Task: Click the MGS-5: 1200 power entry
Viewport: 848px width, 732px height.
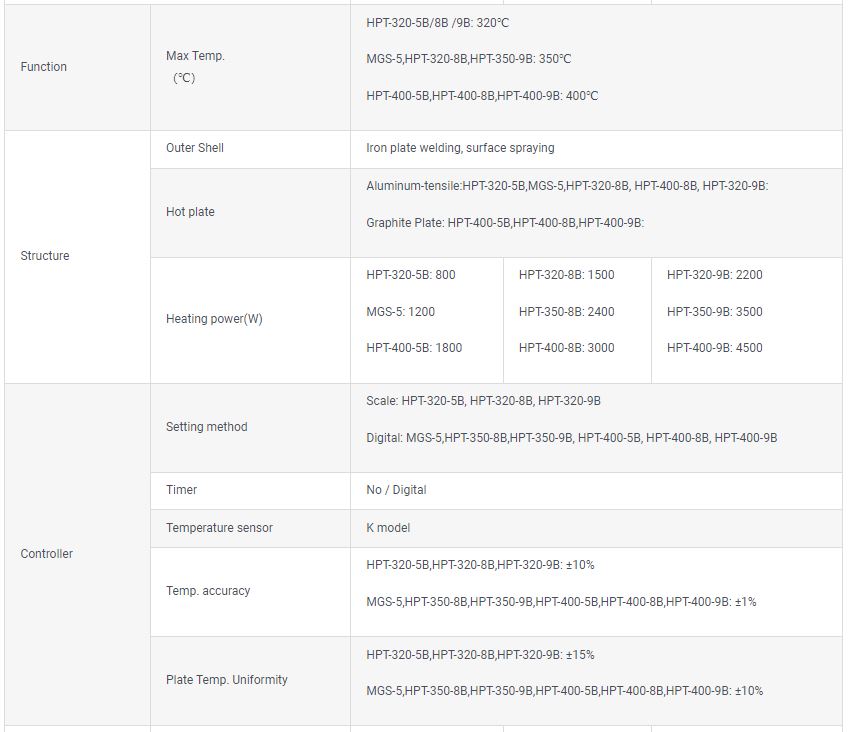Action: point(400,312)
